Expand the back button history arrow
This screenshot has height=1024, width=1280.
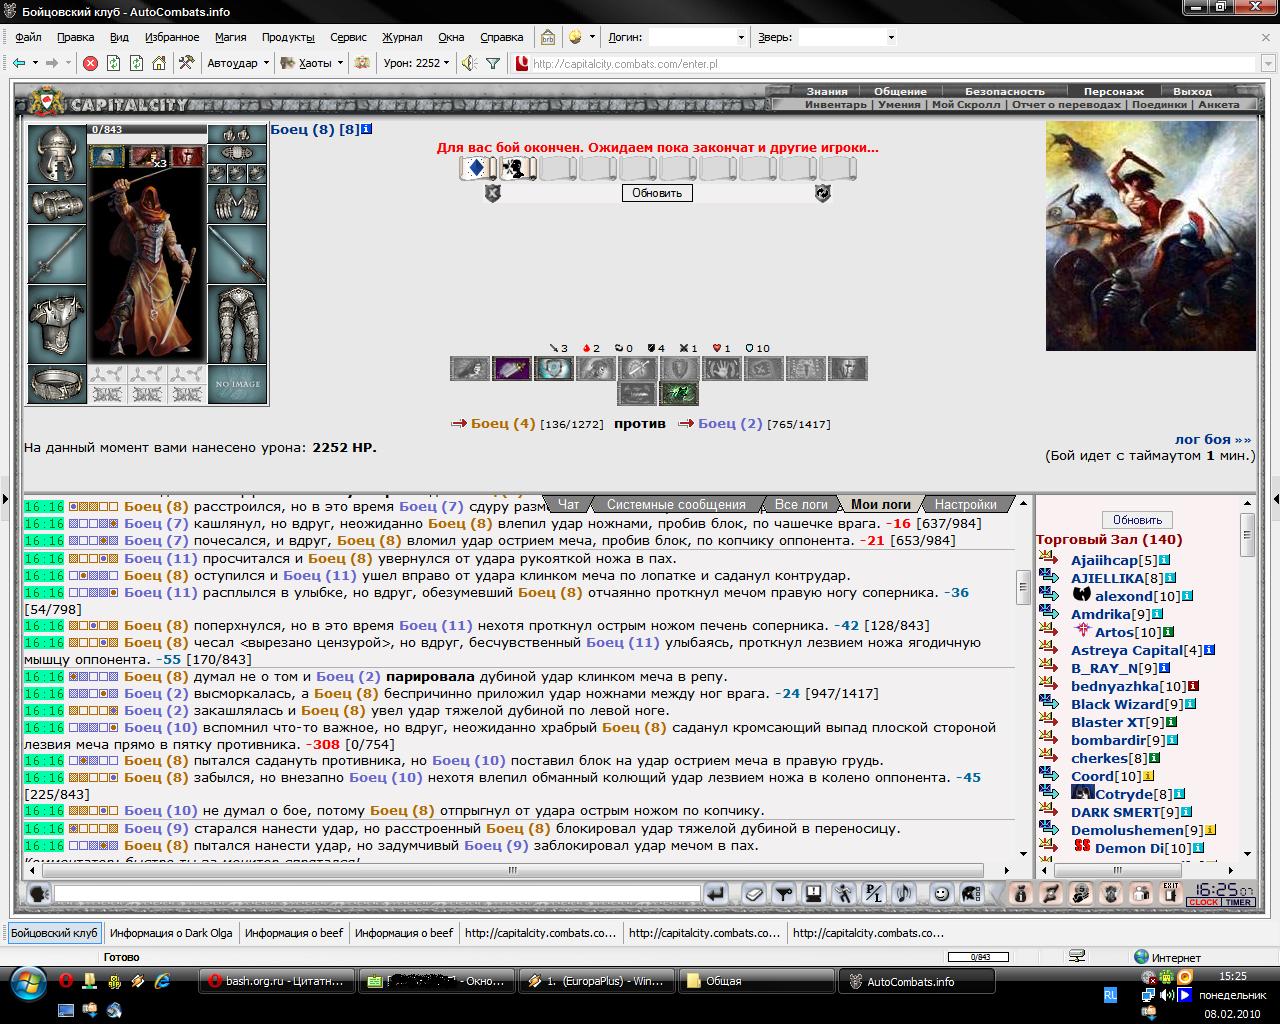click(35, 63)
